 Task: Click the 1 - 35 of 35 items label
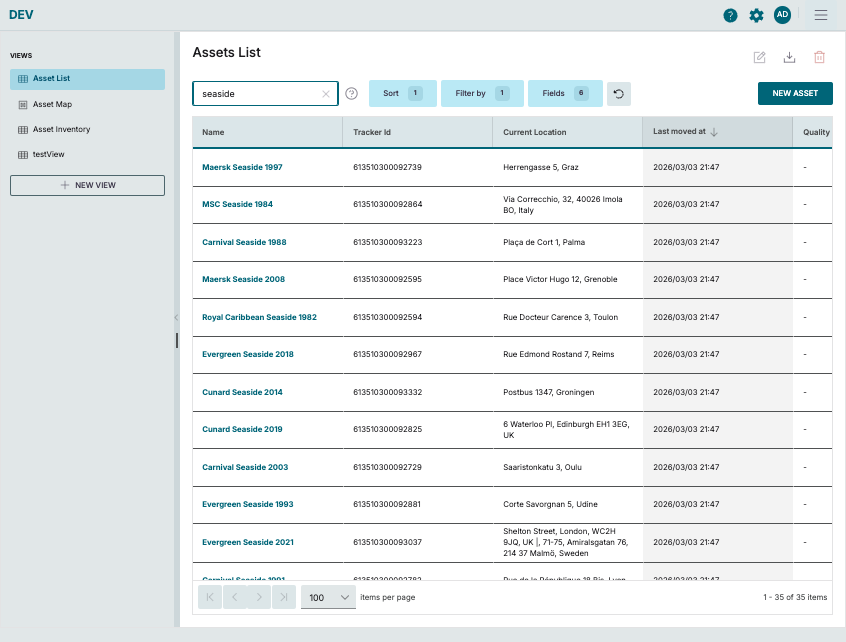795,597
